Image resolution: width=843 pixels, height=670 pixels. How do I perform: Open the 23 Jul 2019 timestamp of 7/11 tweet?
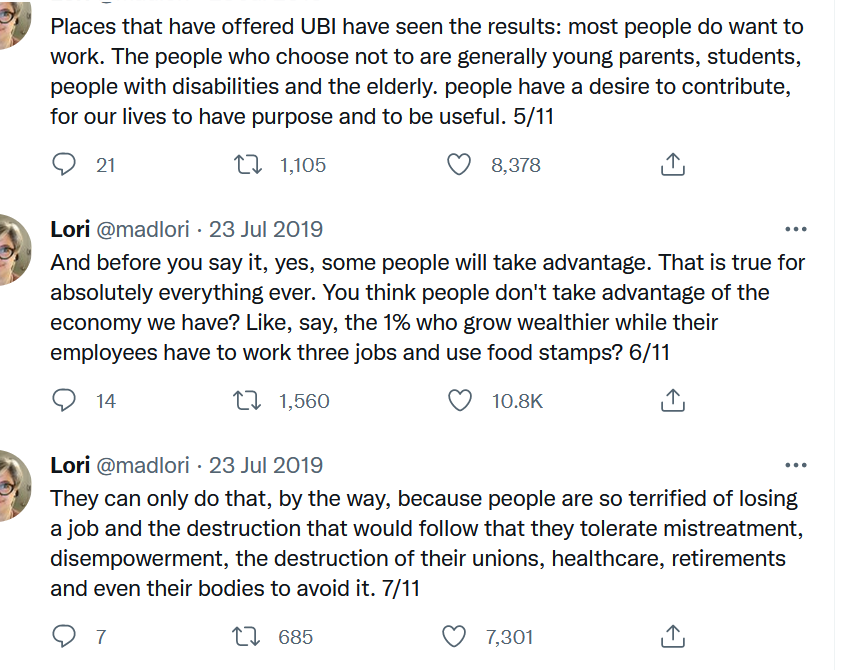(x=266, y=466)
